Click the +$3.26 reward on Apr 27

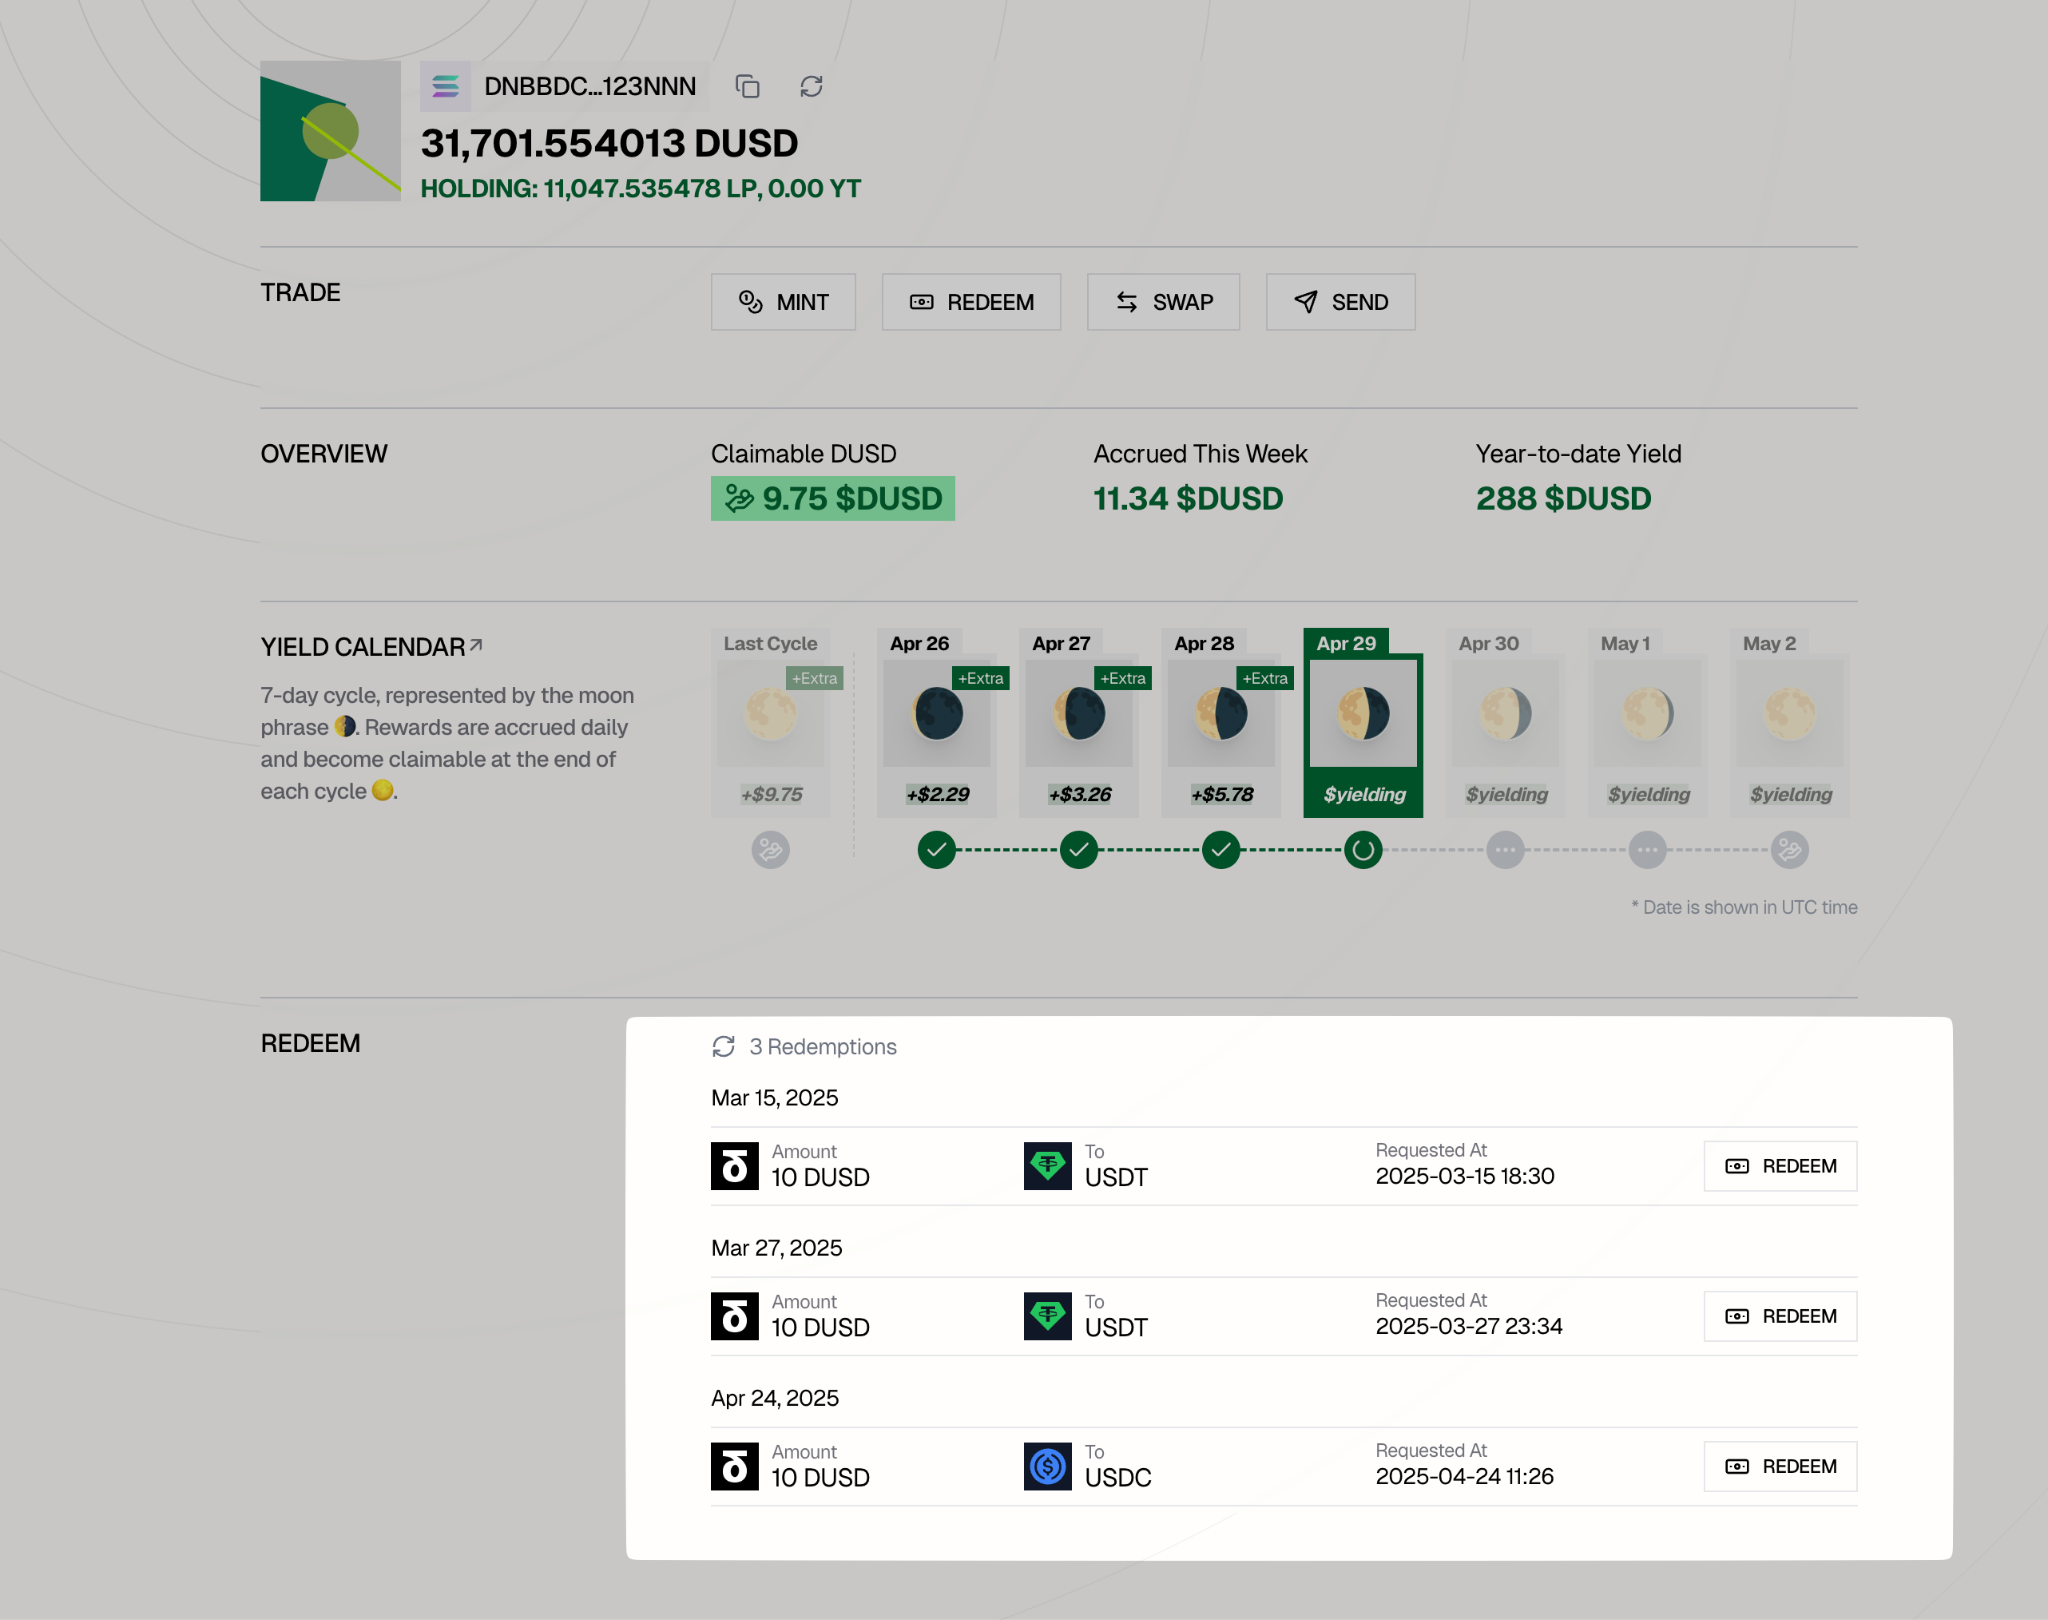pyautogui.click(x=1080, y=794)
